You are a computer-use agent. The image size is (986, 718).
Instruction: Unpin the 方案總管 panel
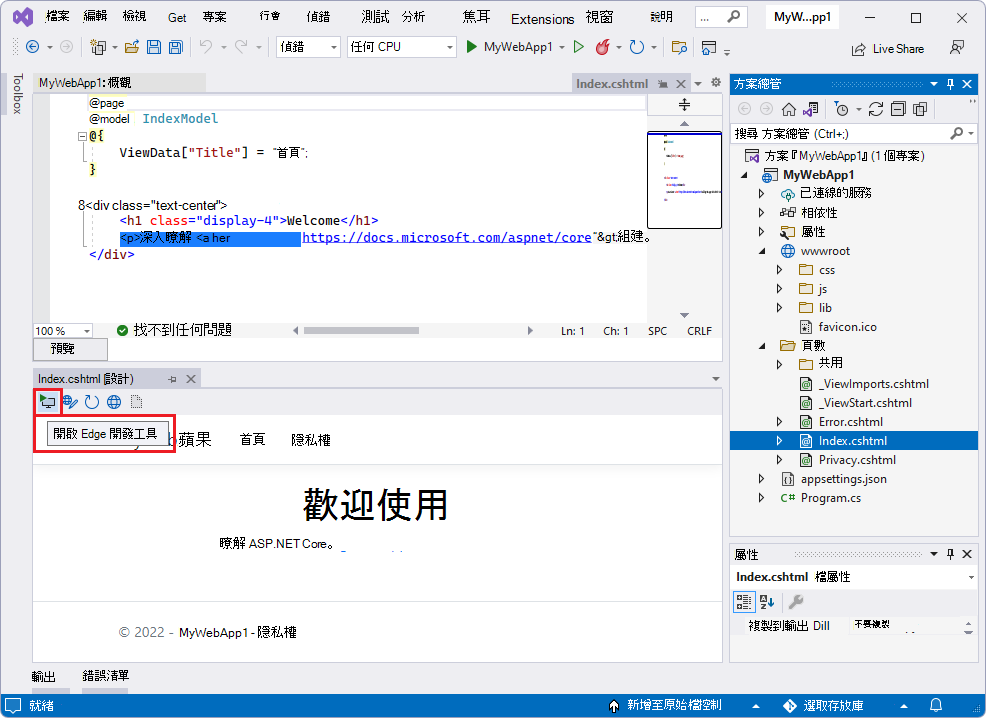[x=950, y=84]
